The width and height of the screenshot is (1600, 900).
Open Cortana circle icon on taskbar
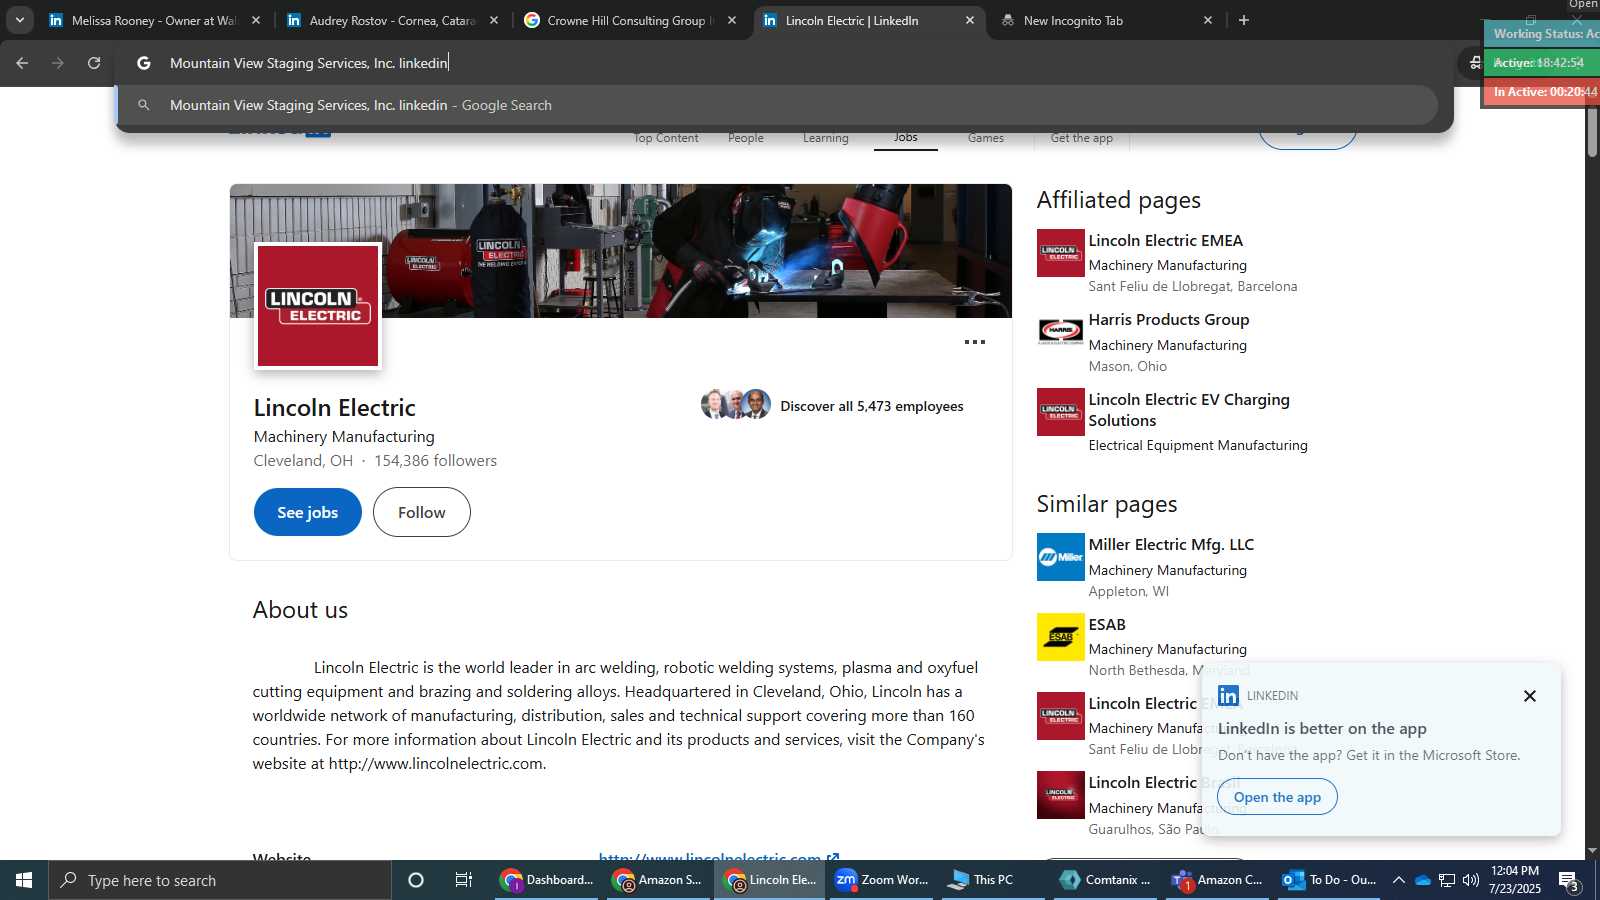click(x=416, y=880)
